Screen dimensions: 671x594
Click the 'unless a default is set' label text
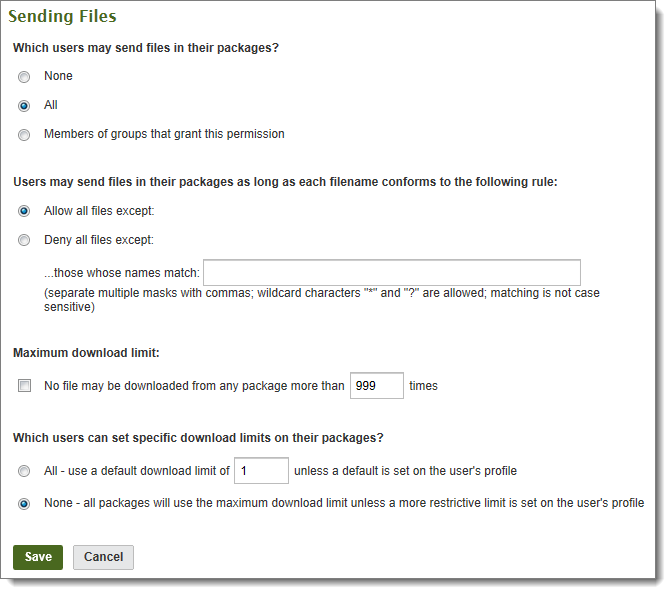click(406, 471)
